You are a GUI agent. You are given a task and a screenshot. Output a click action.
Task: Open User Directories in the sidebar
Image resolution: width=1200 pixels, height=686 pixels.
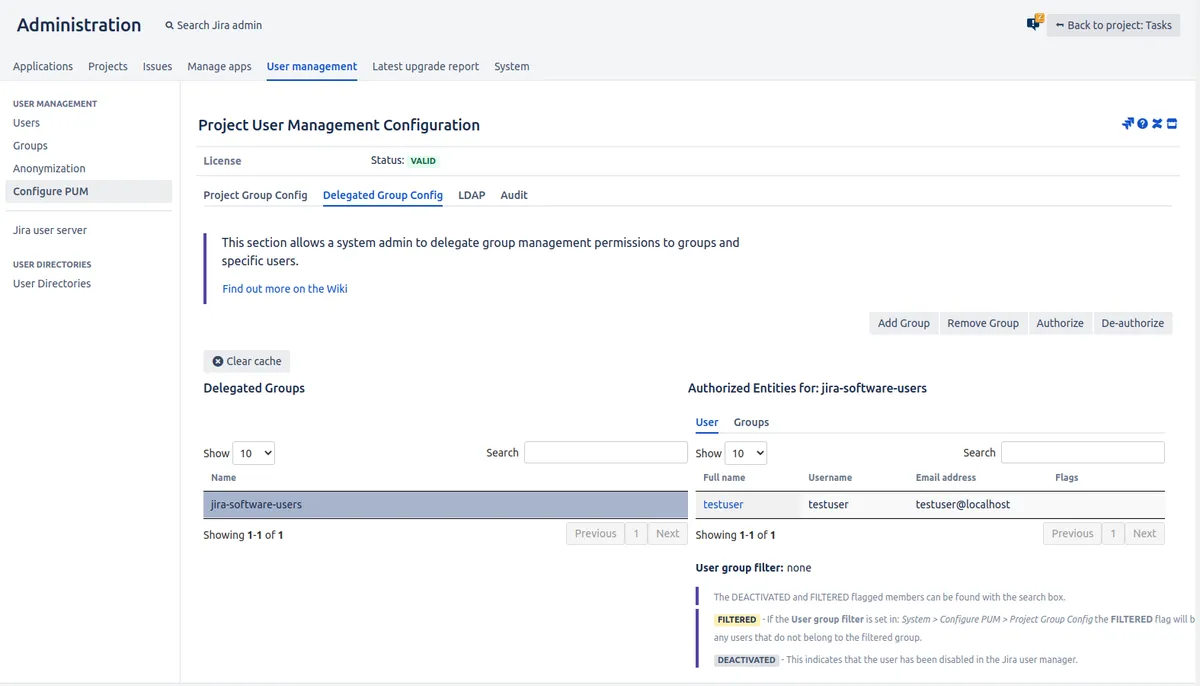click(52, 284)
